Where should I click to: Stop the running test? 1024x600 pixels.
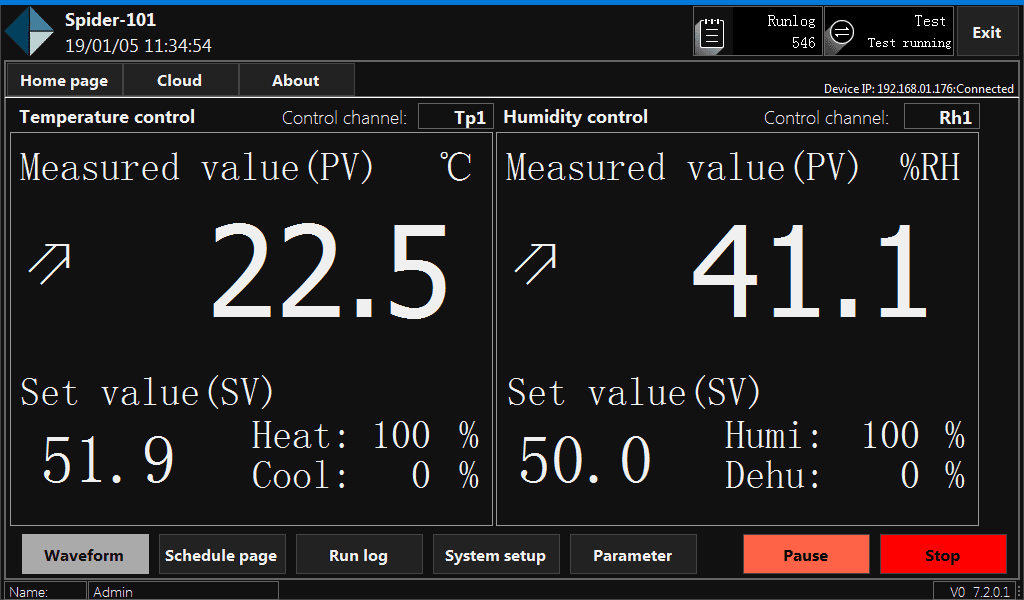point(942,555)
